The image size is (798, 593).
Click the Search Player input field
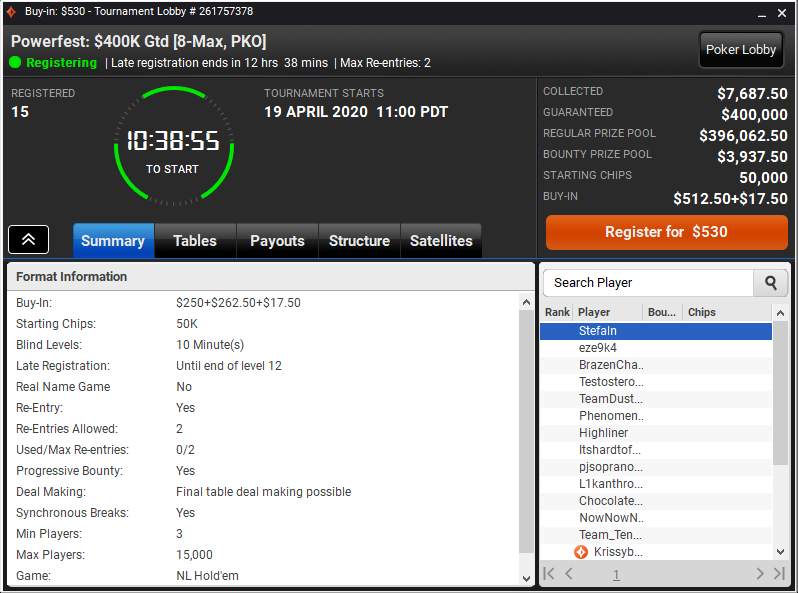point(648,283)
